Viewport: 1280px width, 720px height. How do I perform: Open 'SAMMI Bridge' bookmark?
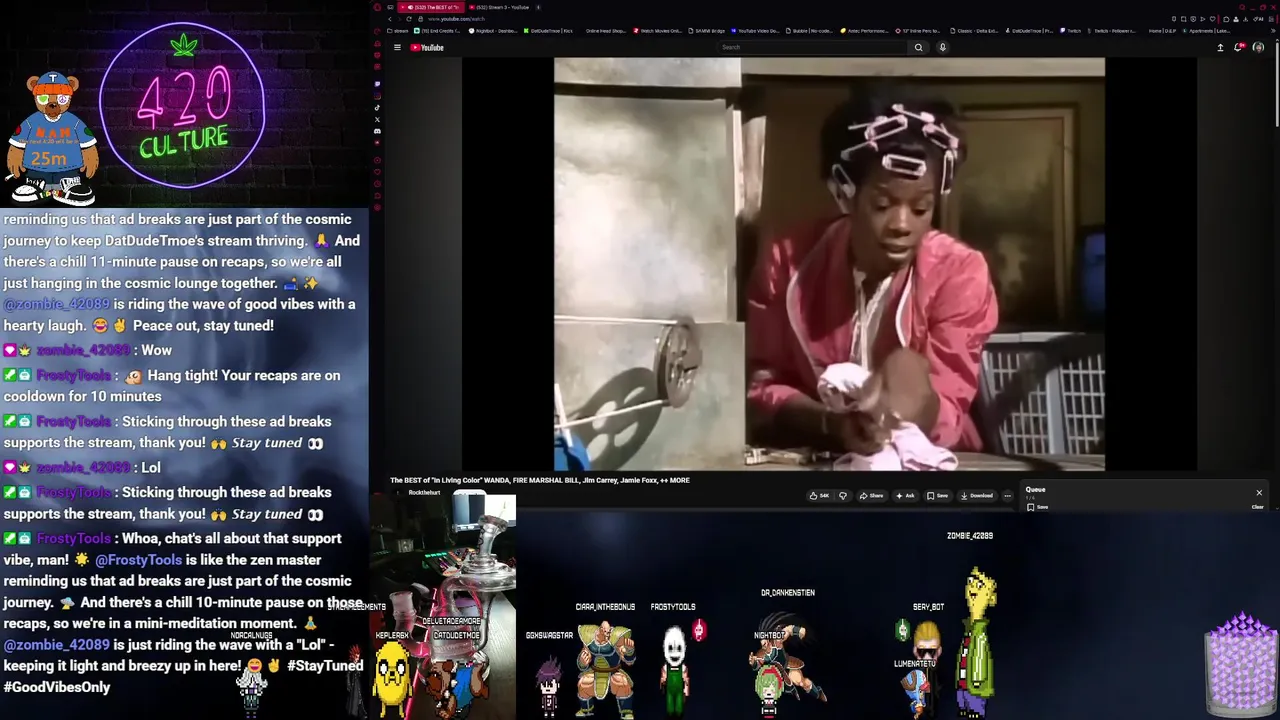point(706,31)
